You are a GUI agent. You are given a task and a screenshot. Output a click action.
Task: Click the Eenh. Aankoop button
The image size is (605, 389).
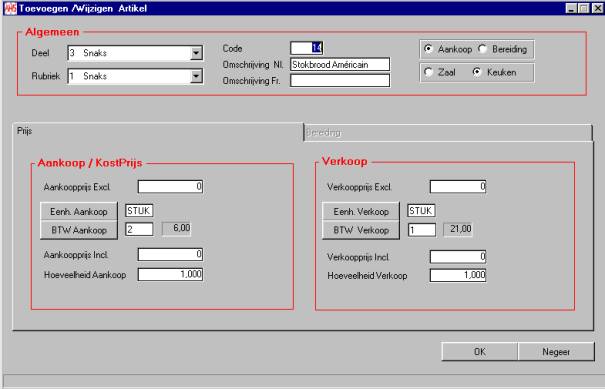pyautogui.click(x=79, y=211)
